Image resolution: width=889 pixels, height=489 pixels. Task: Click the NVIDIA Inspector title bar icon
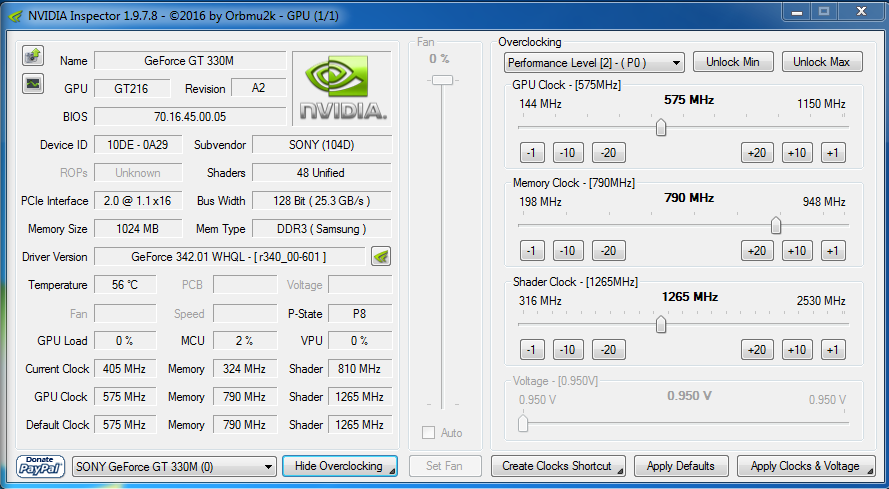coord(16,16)
